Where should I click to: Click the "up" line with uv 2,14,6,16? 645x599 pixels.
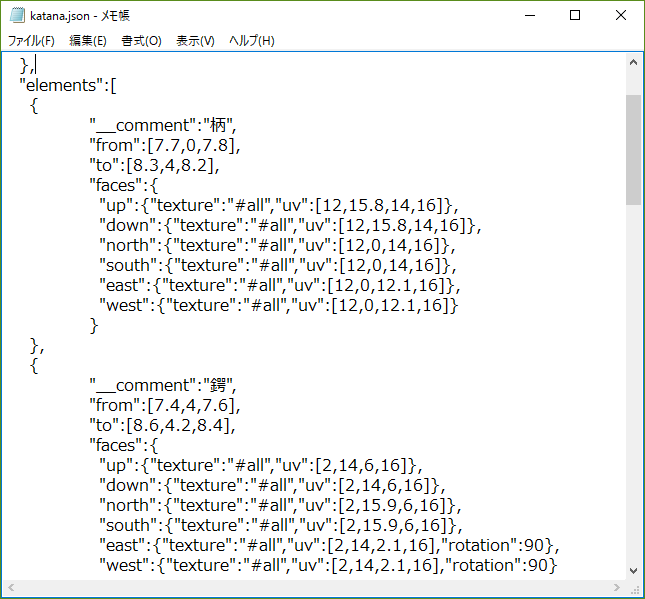pyautogui.click(x=261, y=466)
